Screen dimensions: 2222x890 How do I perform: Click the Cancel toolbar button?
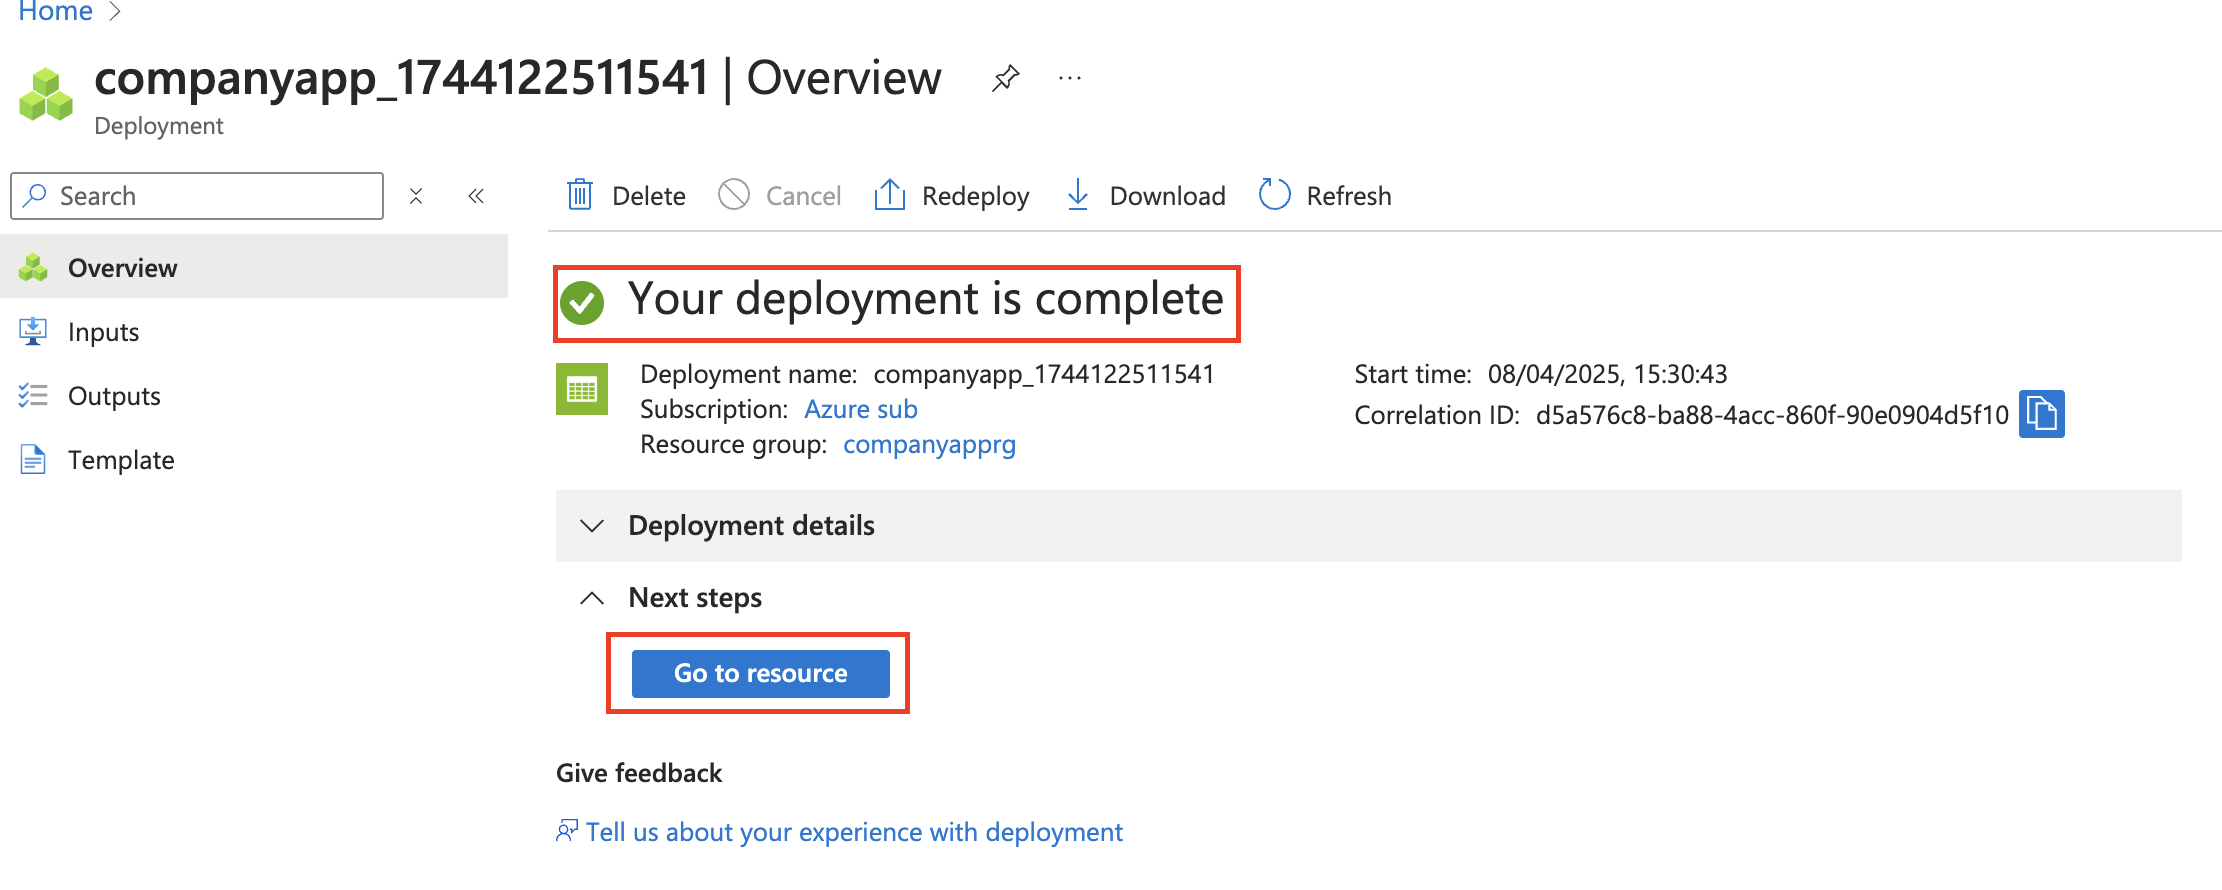780,195
